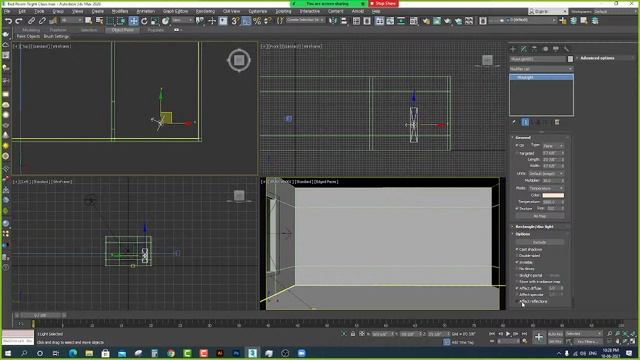Viewport: 640px width, 360px height.
Task: Collapse the Options rollout
Action: tap(523, 234)
